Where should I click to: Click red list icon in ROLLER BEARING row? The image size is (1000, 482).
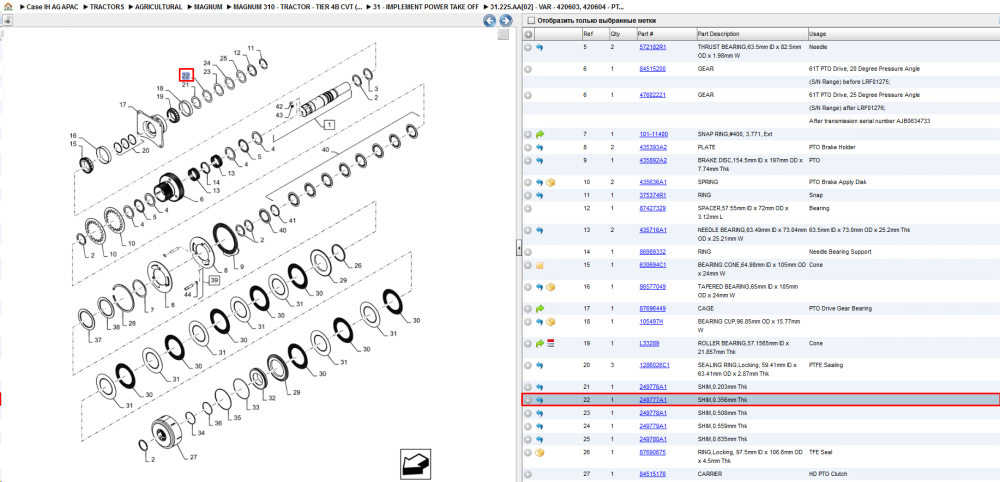click(x=551, y=344)
